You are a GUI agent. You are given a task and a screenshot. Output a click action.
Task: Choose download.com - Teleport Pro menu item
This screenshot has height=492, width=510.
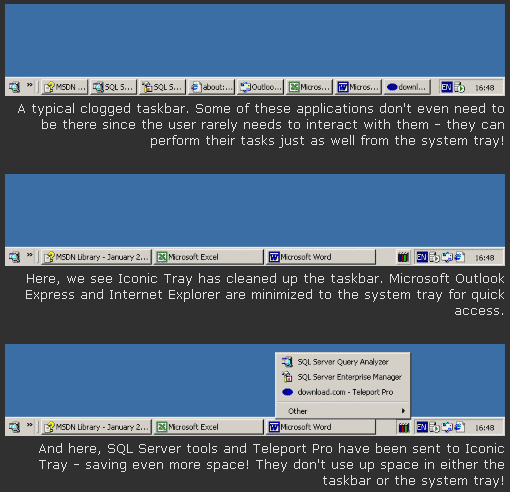pos(343,392)
